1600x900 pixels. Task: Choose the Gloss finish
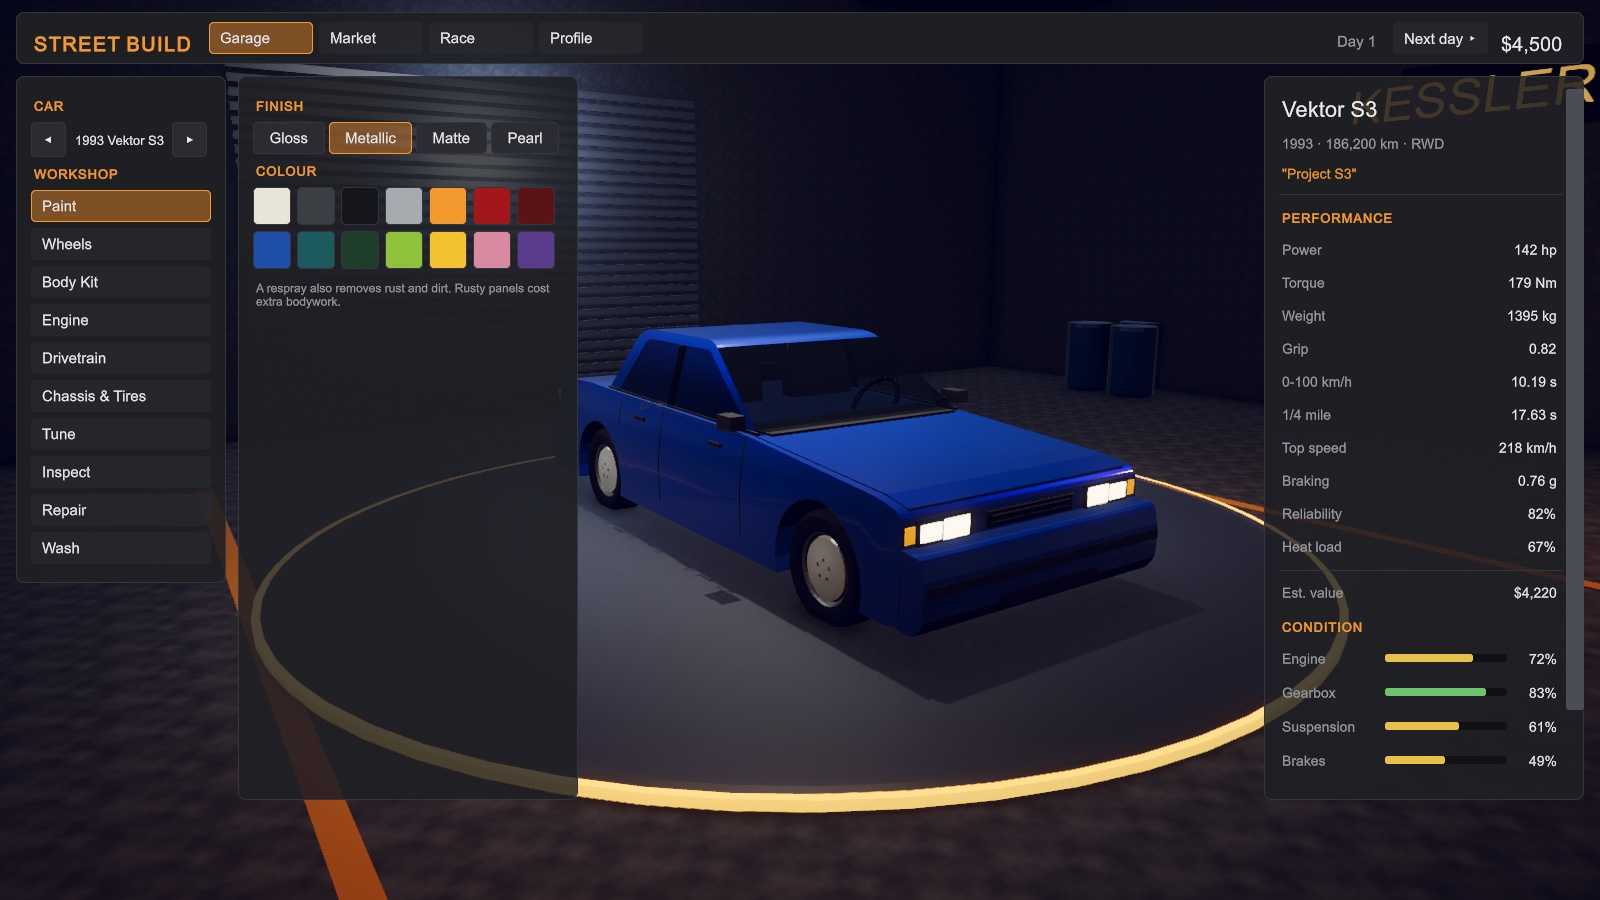pyautogui.click(x=289, y=138)
